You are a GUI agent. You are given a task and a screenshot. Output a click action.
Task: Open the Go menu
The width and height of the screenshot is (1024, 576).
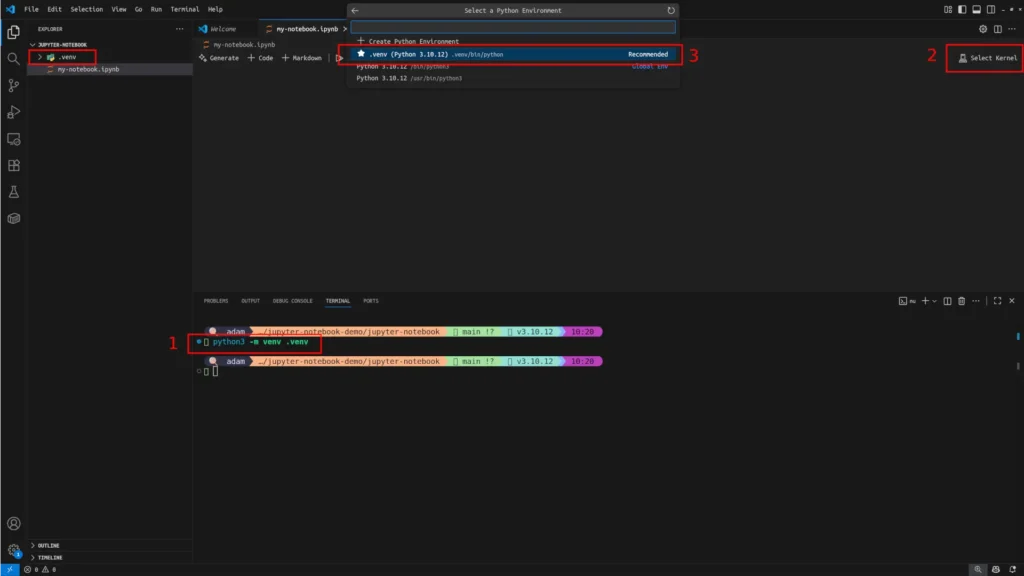[x=138, y=9]
